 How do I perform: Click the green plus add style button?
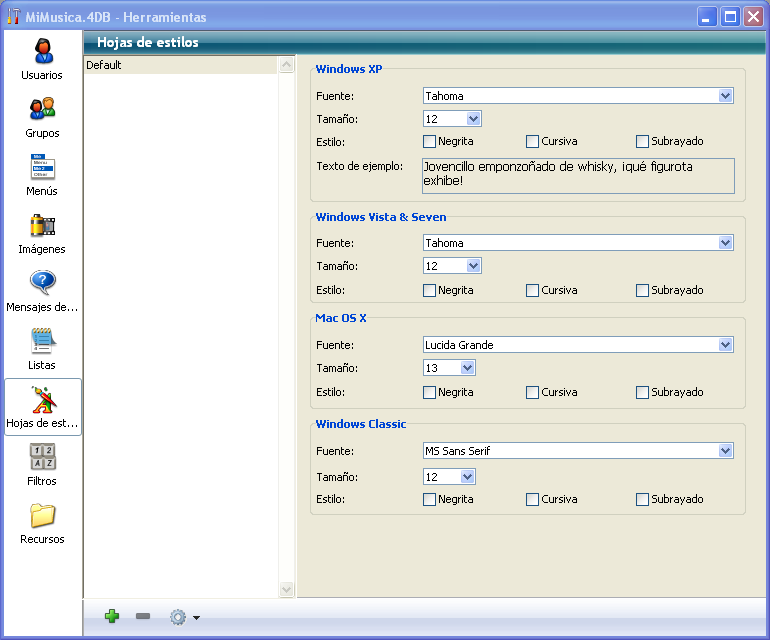[x=112, y=617]
